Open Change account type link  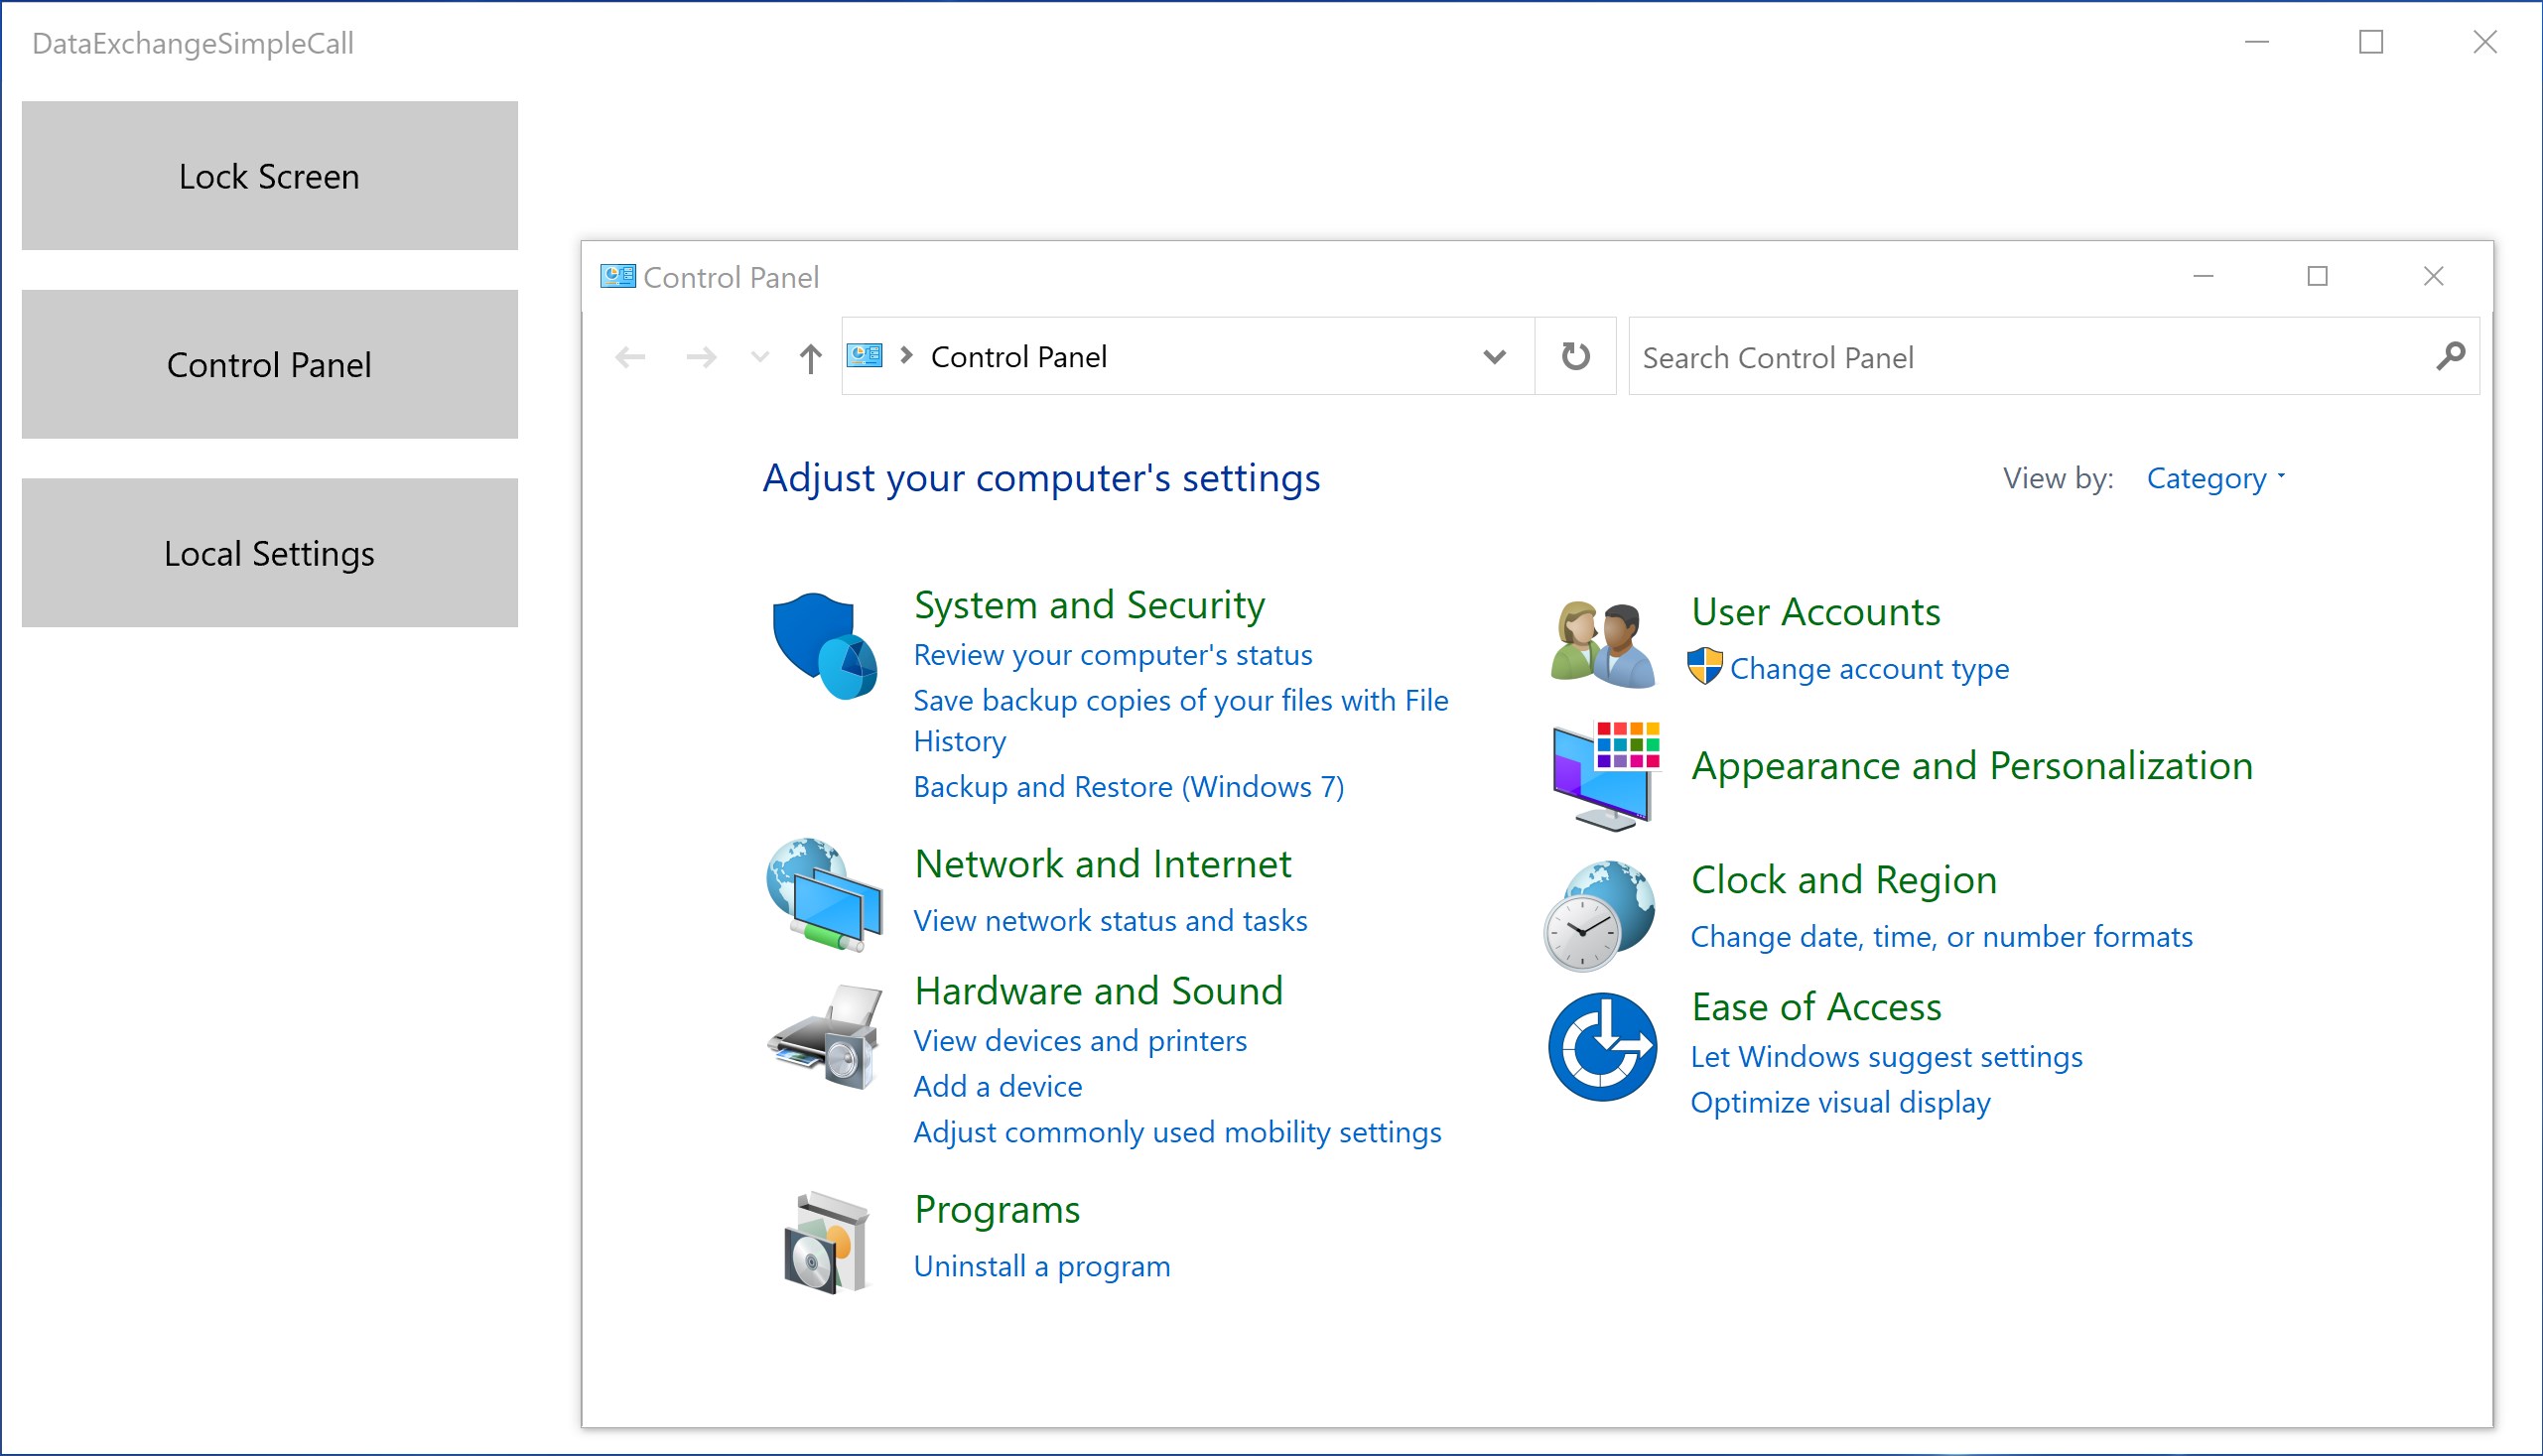pos(1868,668)
